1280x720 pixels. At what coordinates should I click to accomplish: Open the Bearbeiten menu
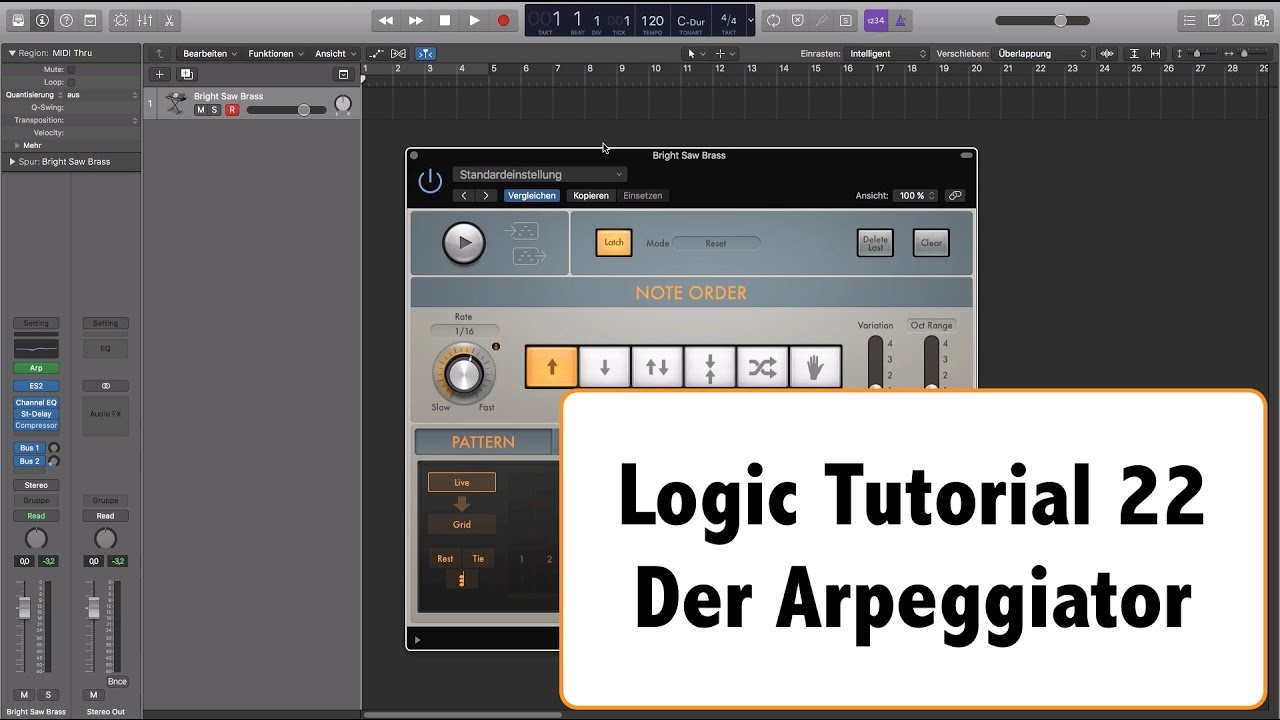click(210, 54)
